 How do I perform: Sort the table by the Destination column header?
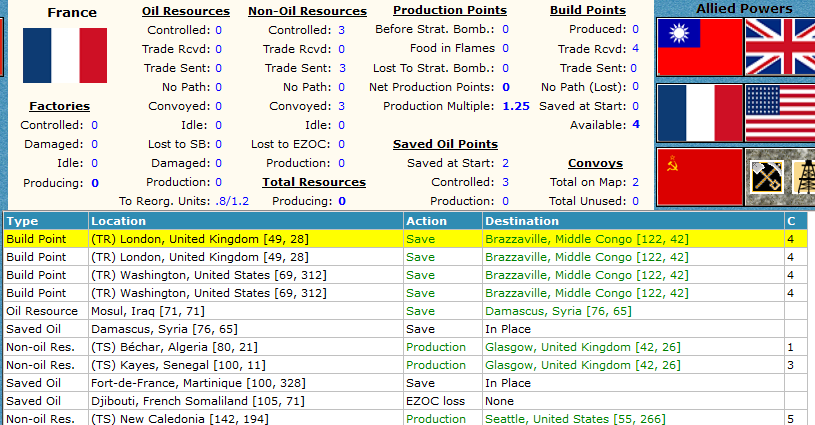point(633,221)
